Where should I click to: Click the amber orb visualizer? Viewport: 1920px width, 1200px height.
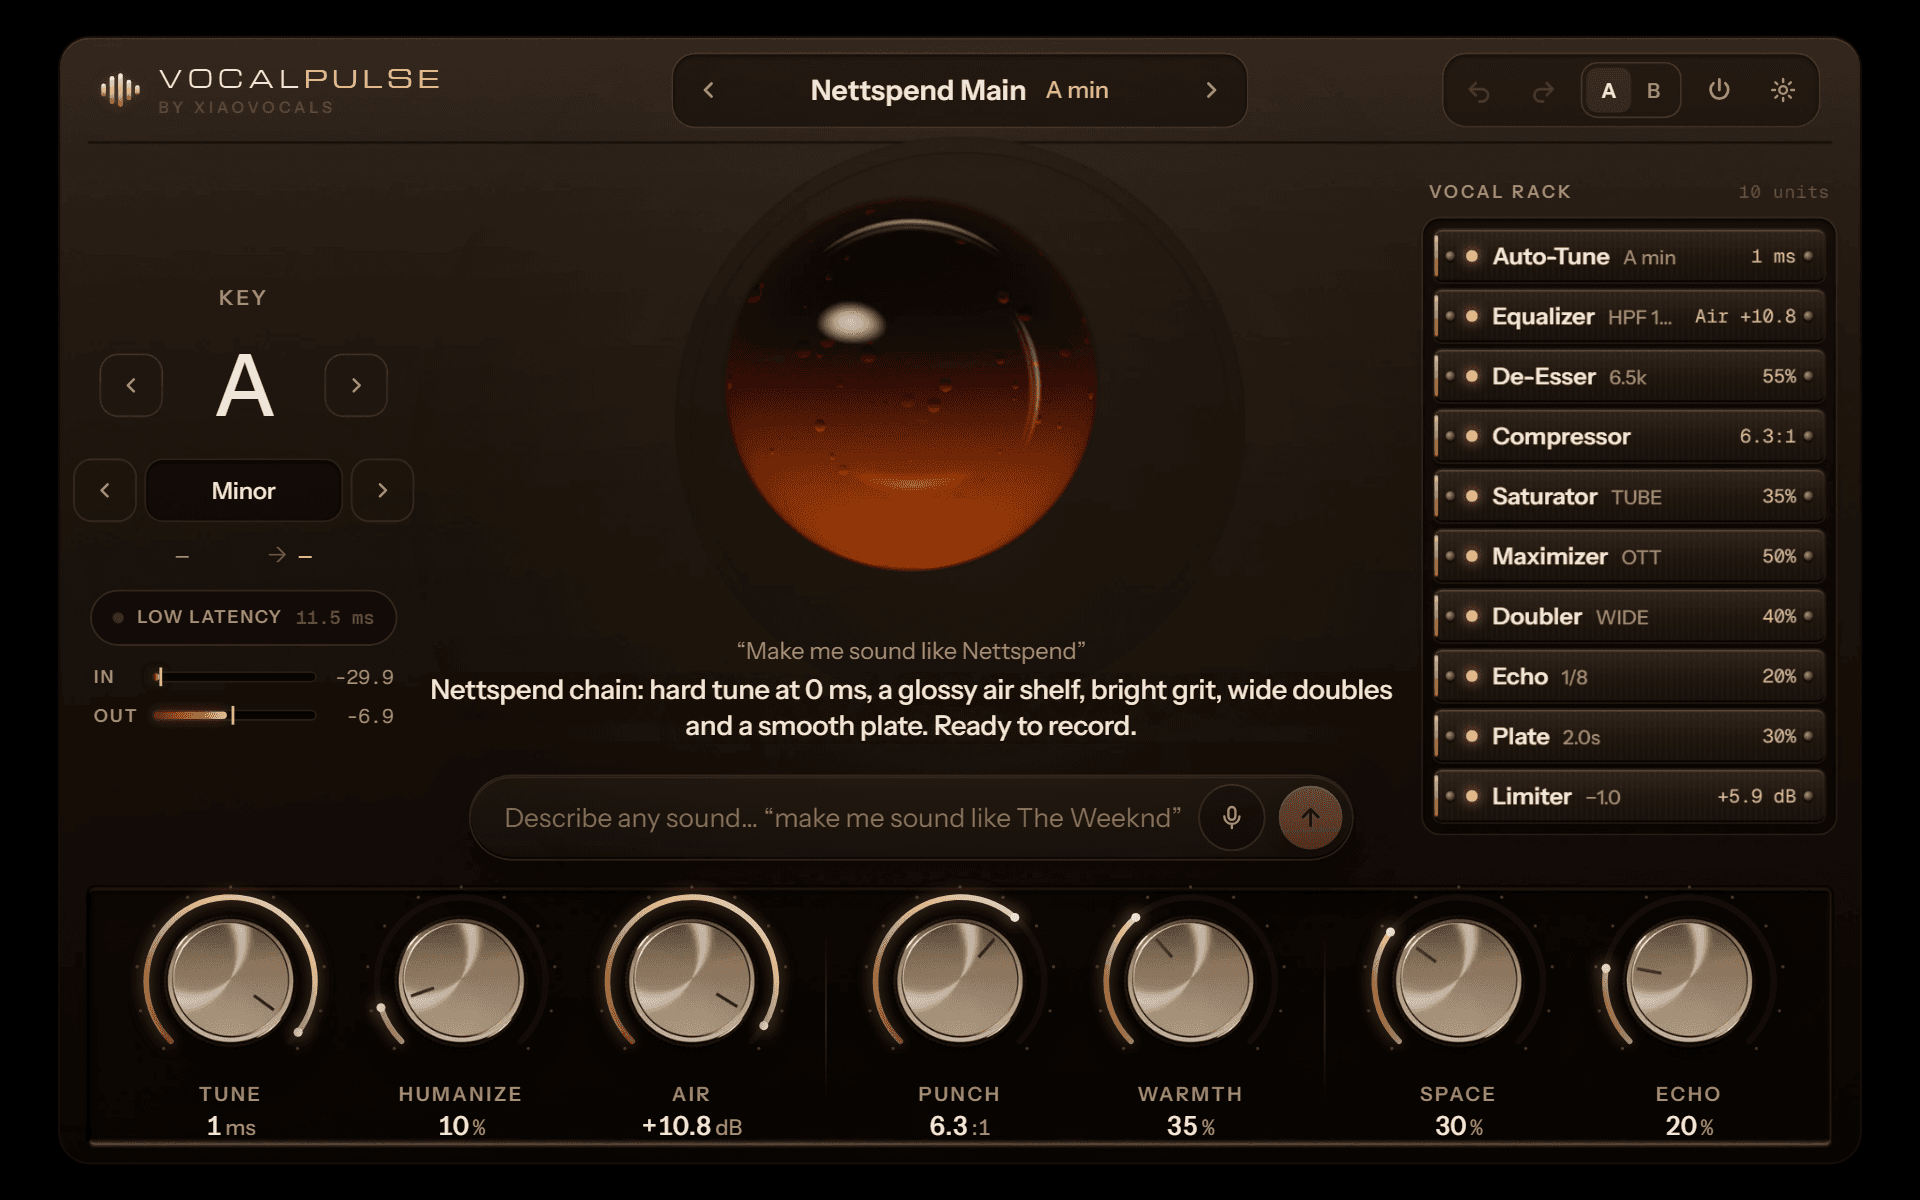pyautogui.click(x=911, y=386)
